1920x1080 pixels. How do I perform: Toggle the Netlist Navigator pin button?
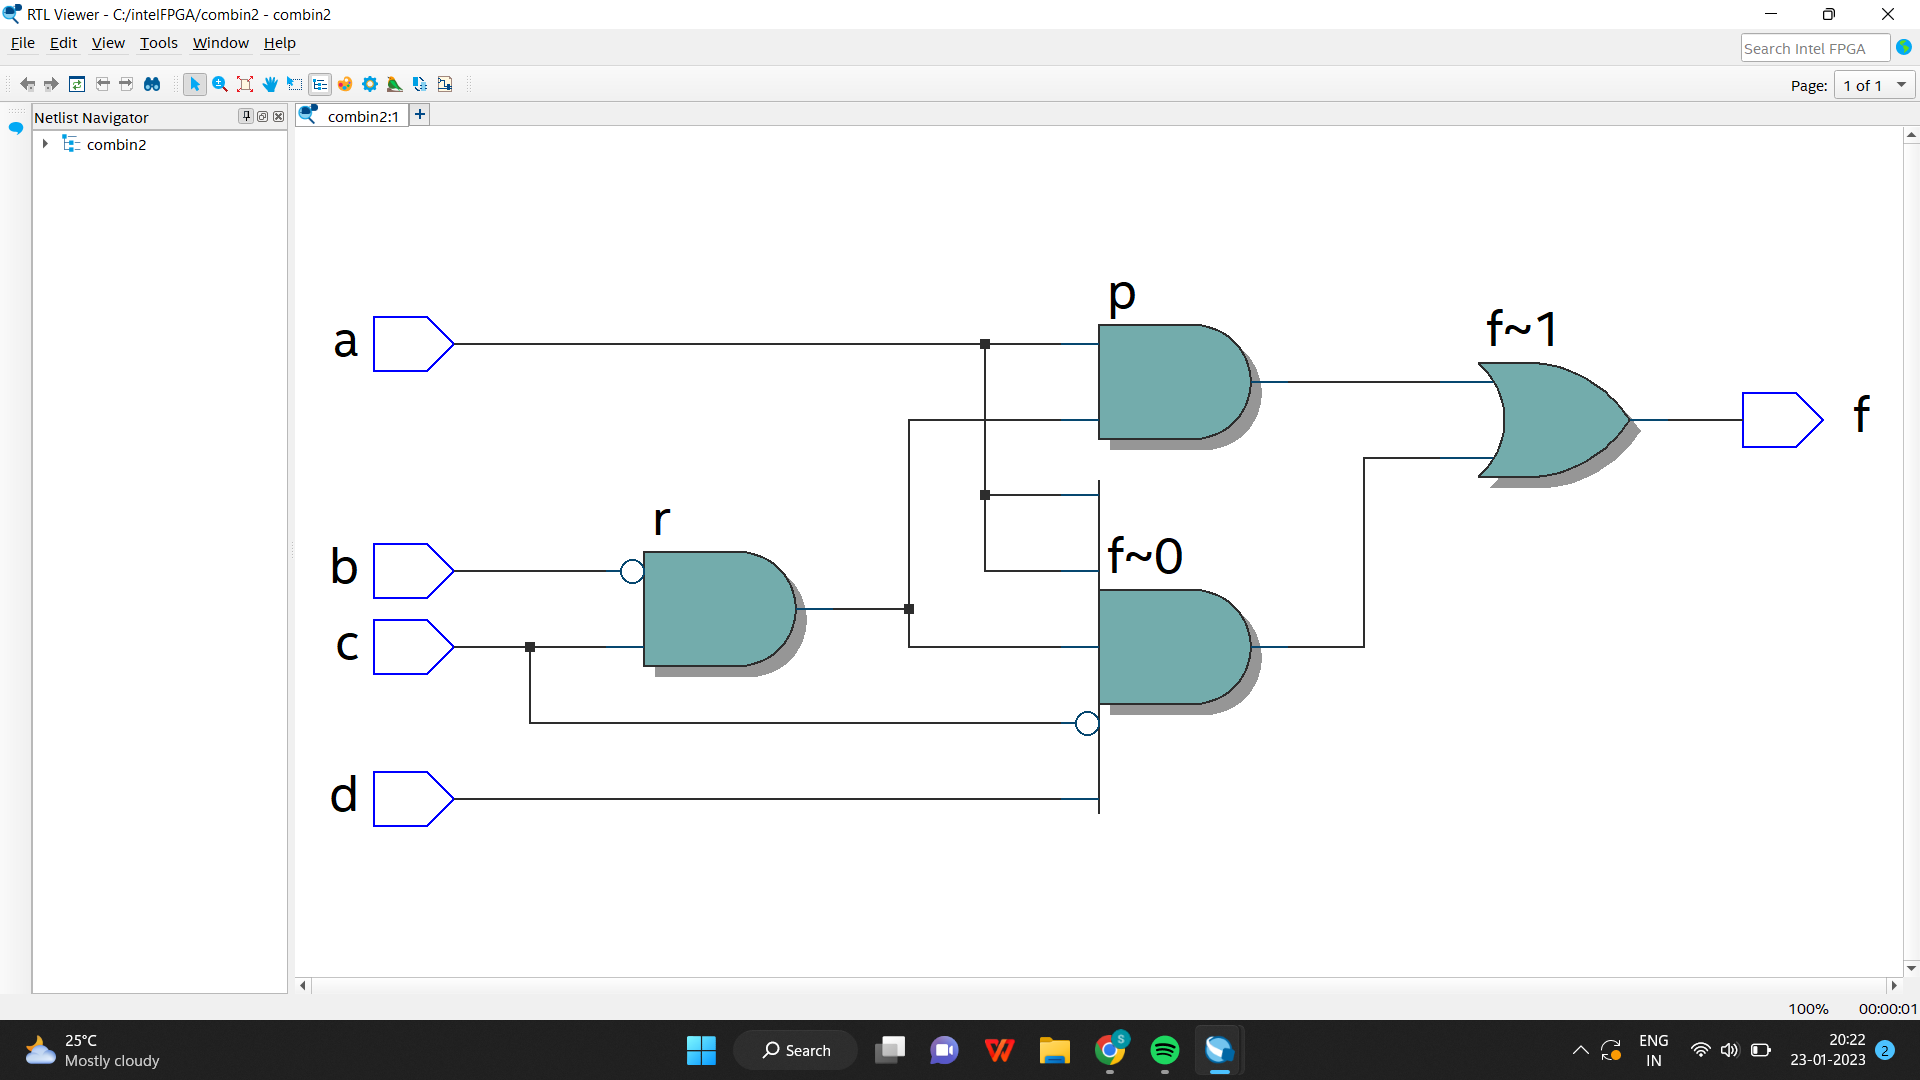tap(246, 116)
